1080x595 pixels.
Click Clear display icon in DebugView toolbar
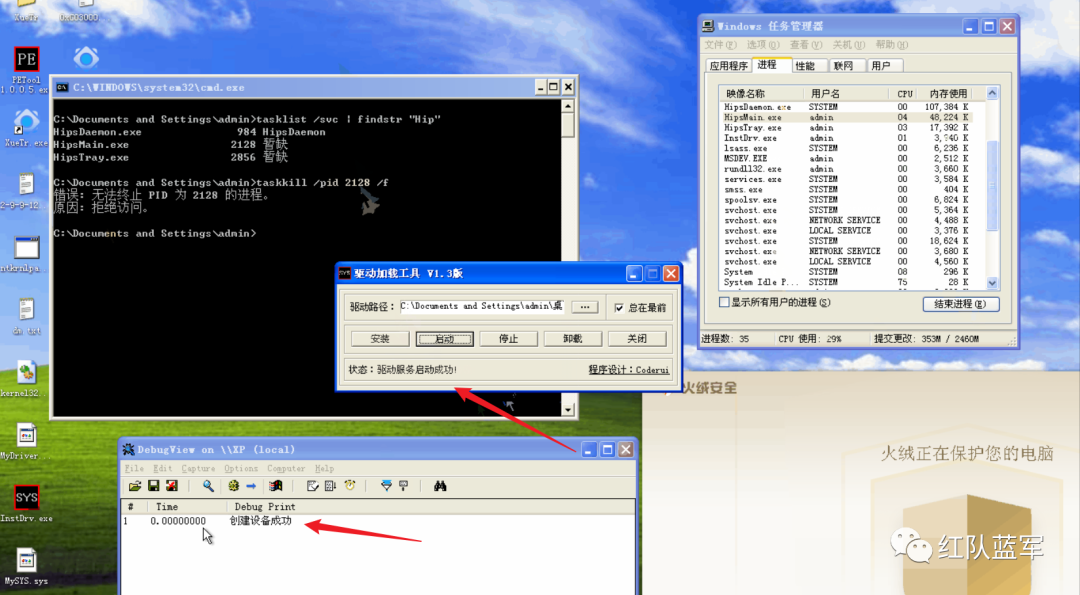click(x=312, y=486)
